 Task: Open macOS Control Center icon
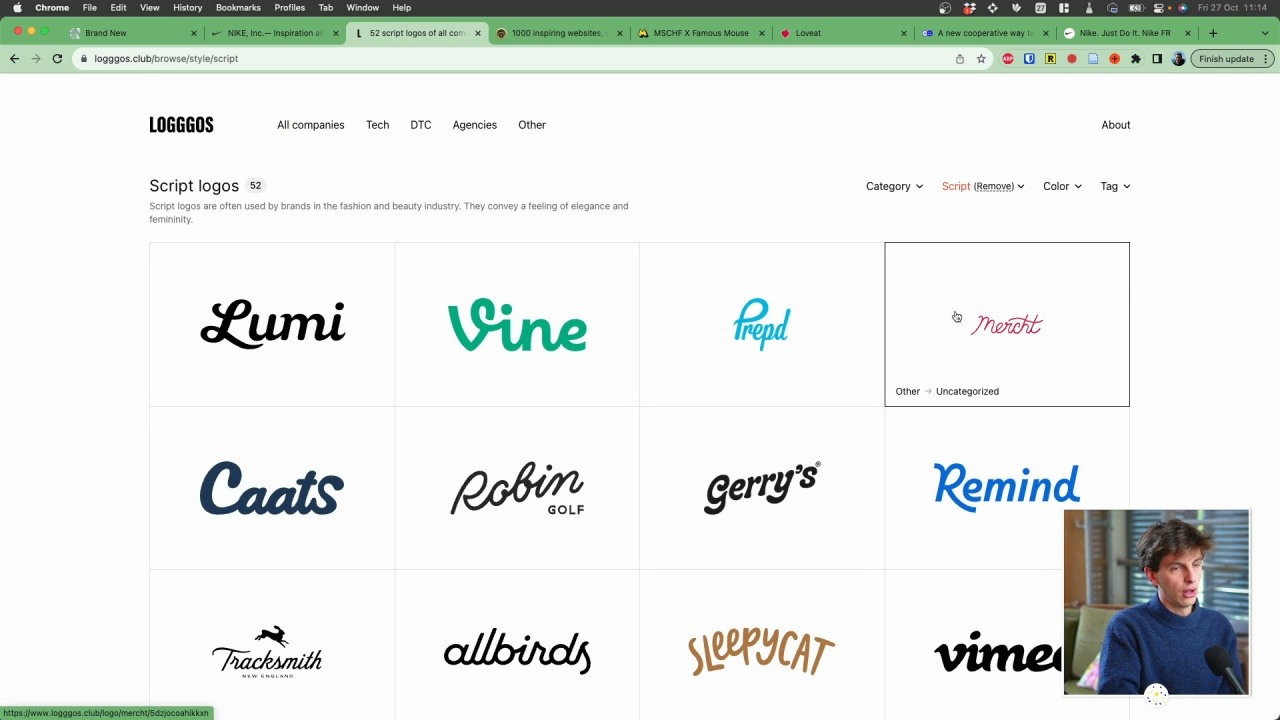[1161, 8]
